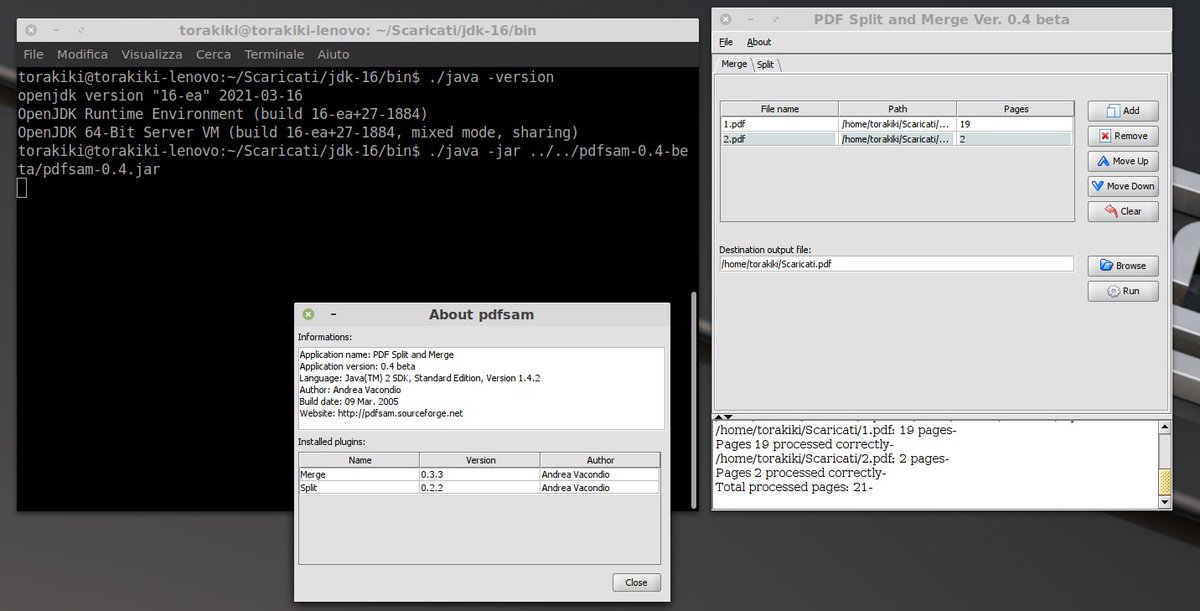Click the version cell 0.3.3

(x=480, y=474)
